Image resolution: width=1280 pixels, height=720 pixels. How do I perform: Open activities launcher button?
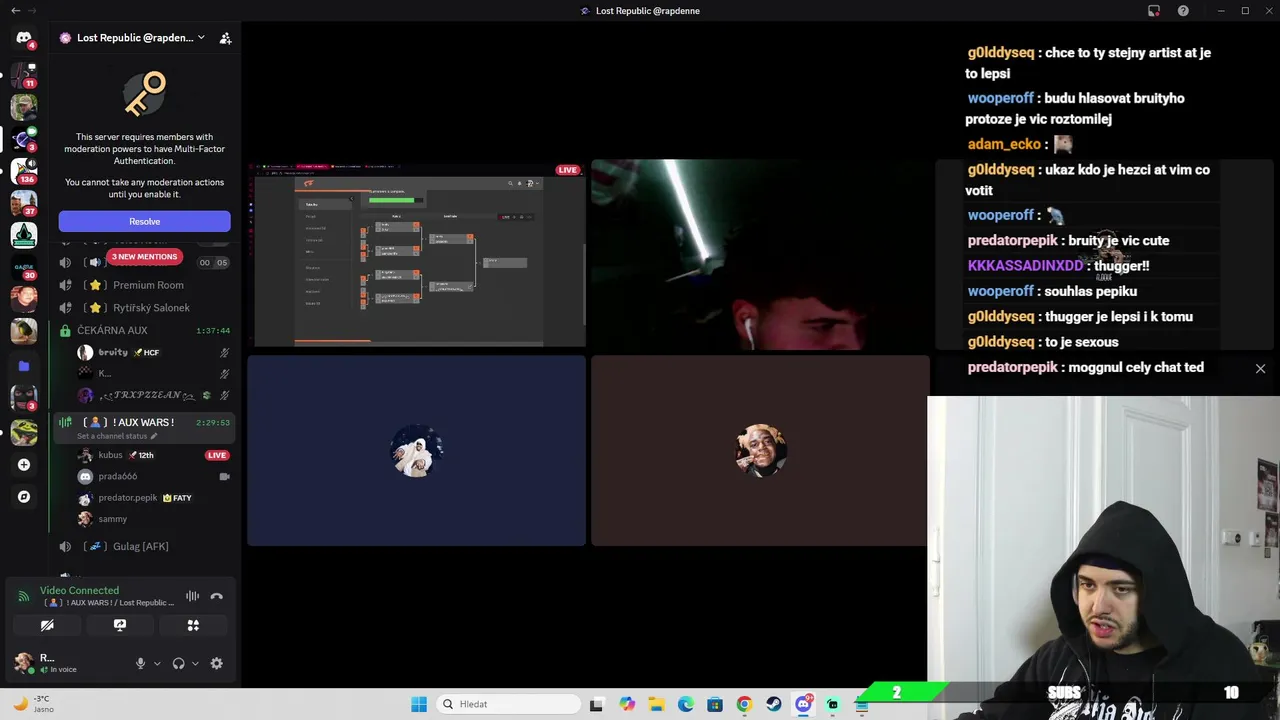(193, 625)
